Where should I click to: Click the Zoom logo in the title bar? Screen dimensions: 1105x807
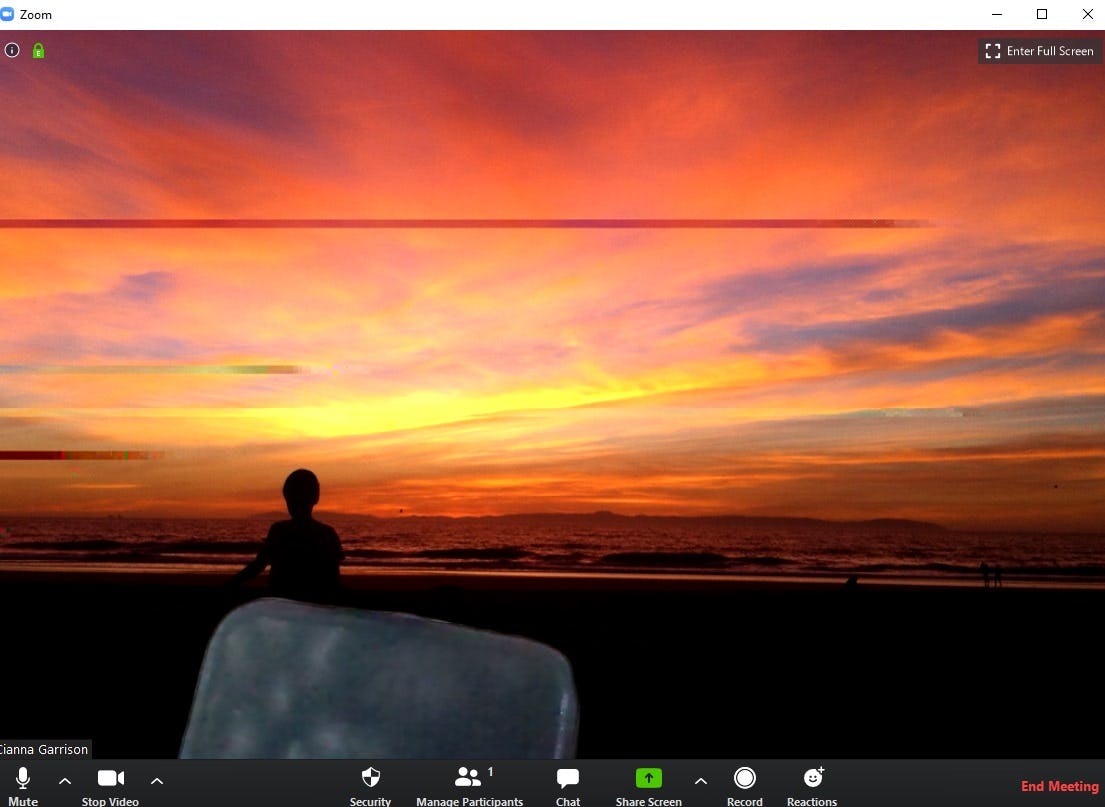8,14
